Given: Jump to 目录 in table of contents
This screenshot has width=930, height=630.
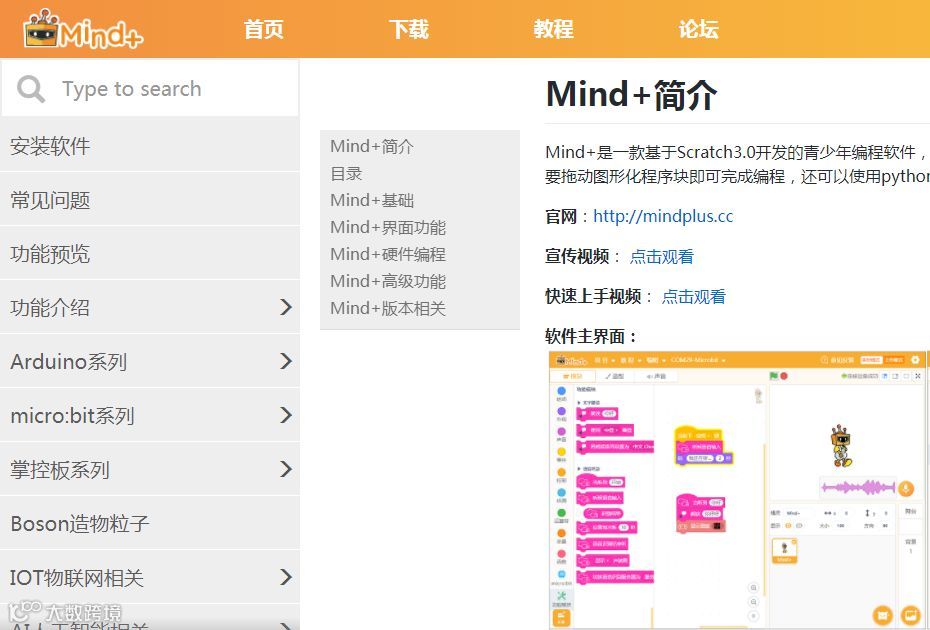Looking at the screenshot, I should [346, 173].
